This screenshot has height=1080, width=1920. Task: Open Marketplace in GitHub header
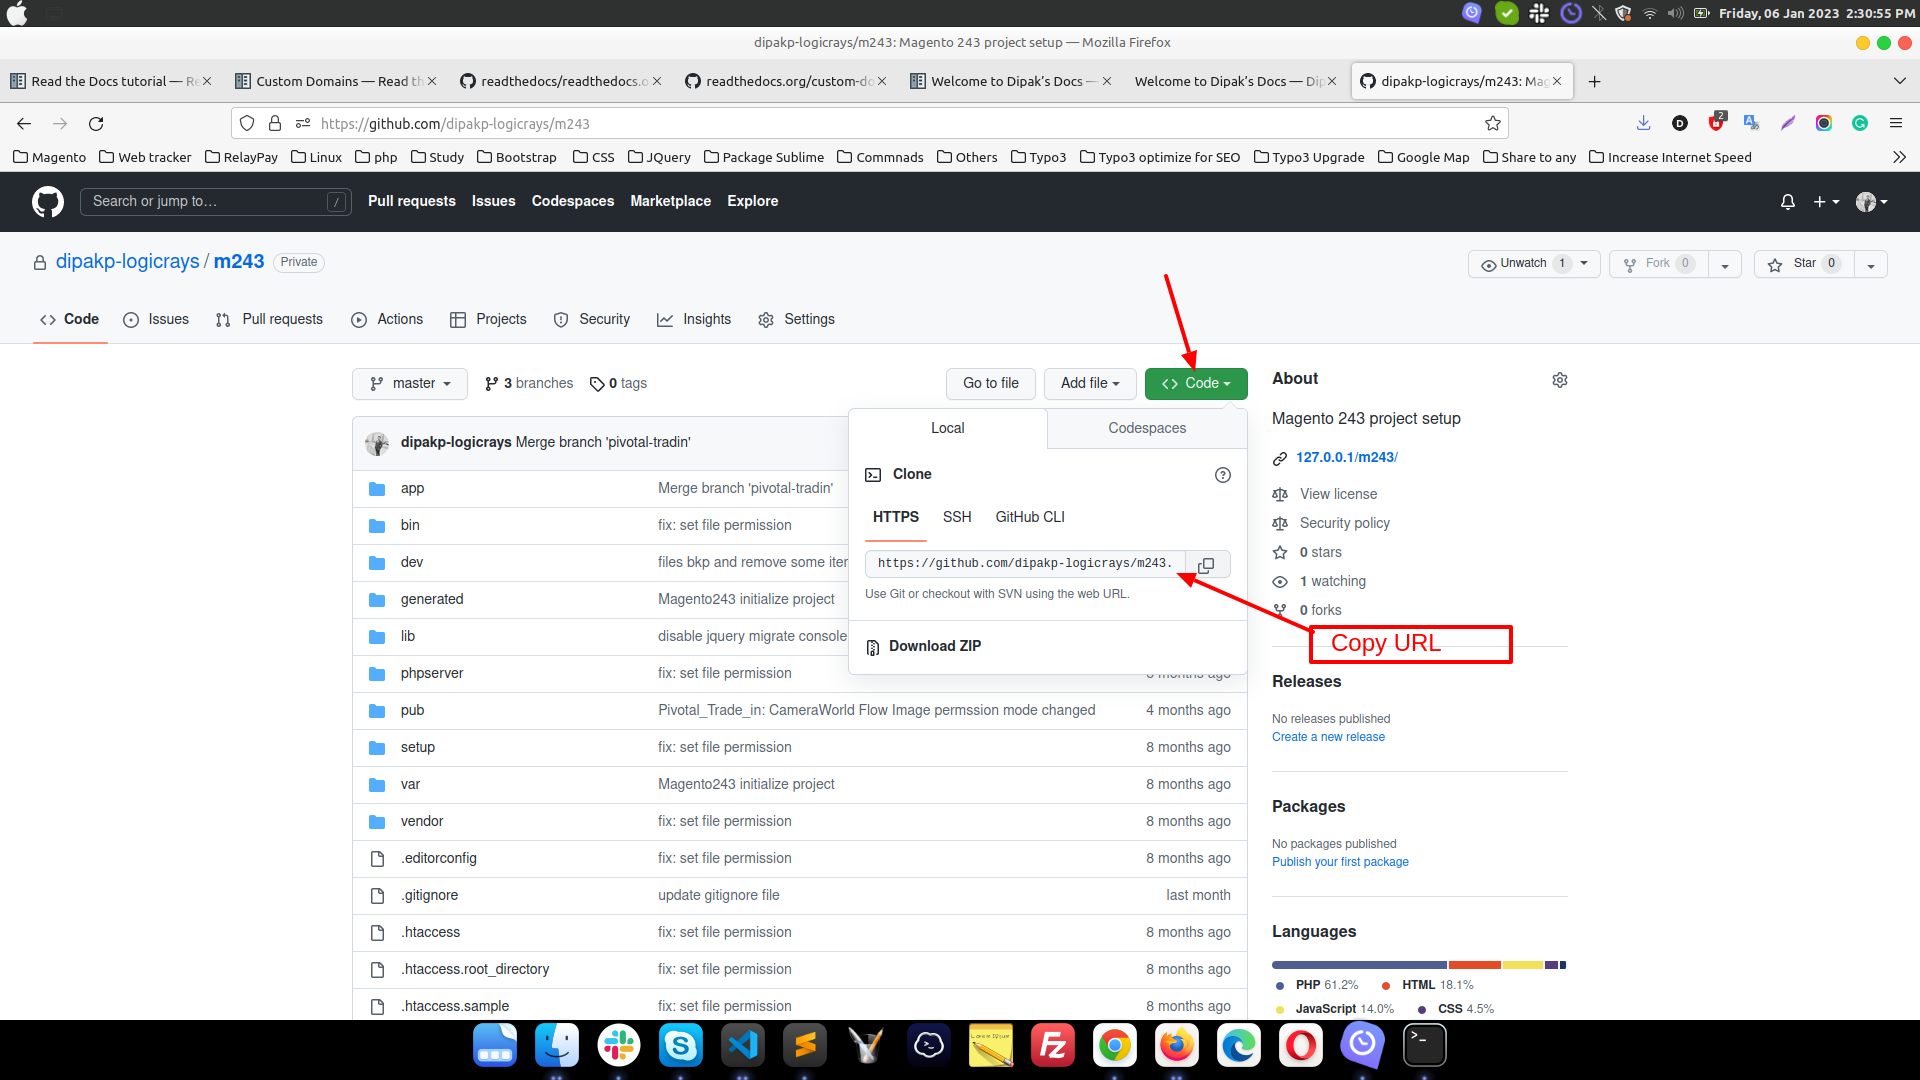coord(670,202)
